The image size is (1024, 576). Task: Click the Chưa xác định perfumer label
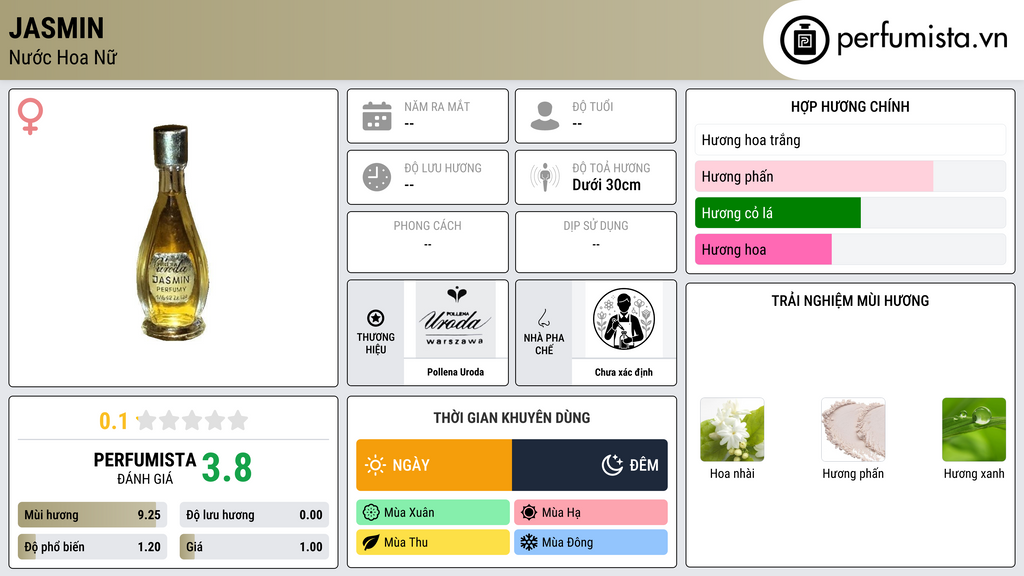tap(624, 372)
